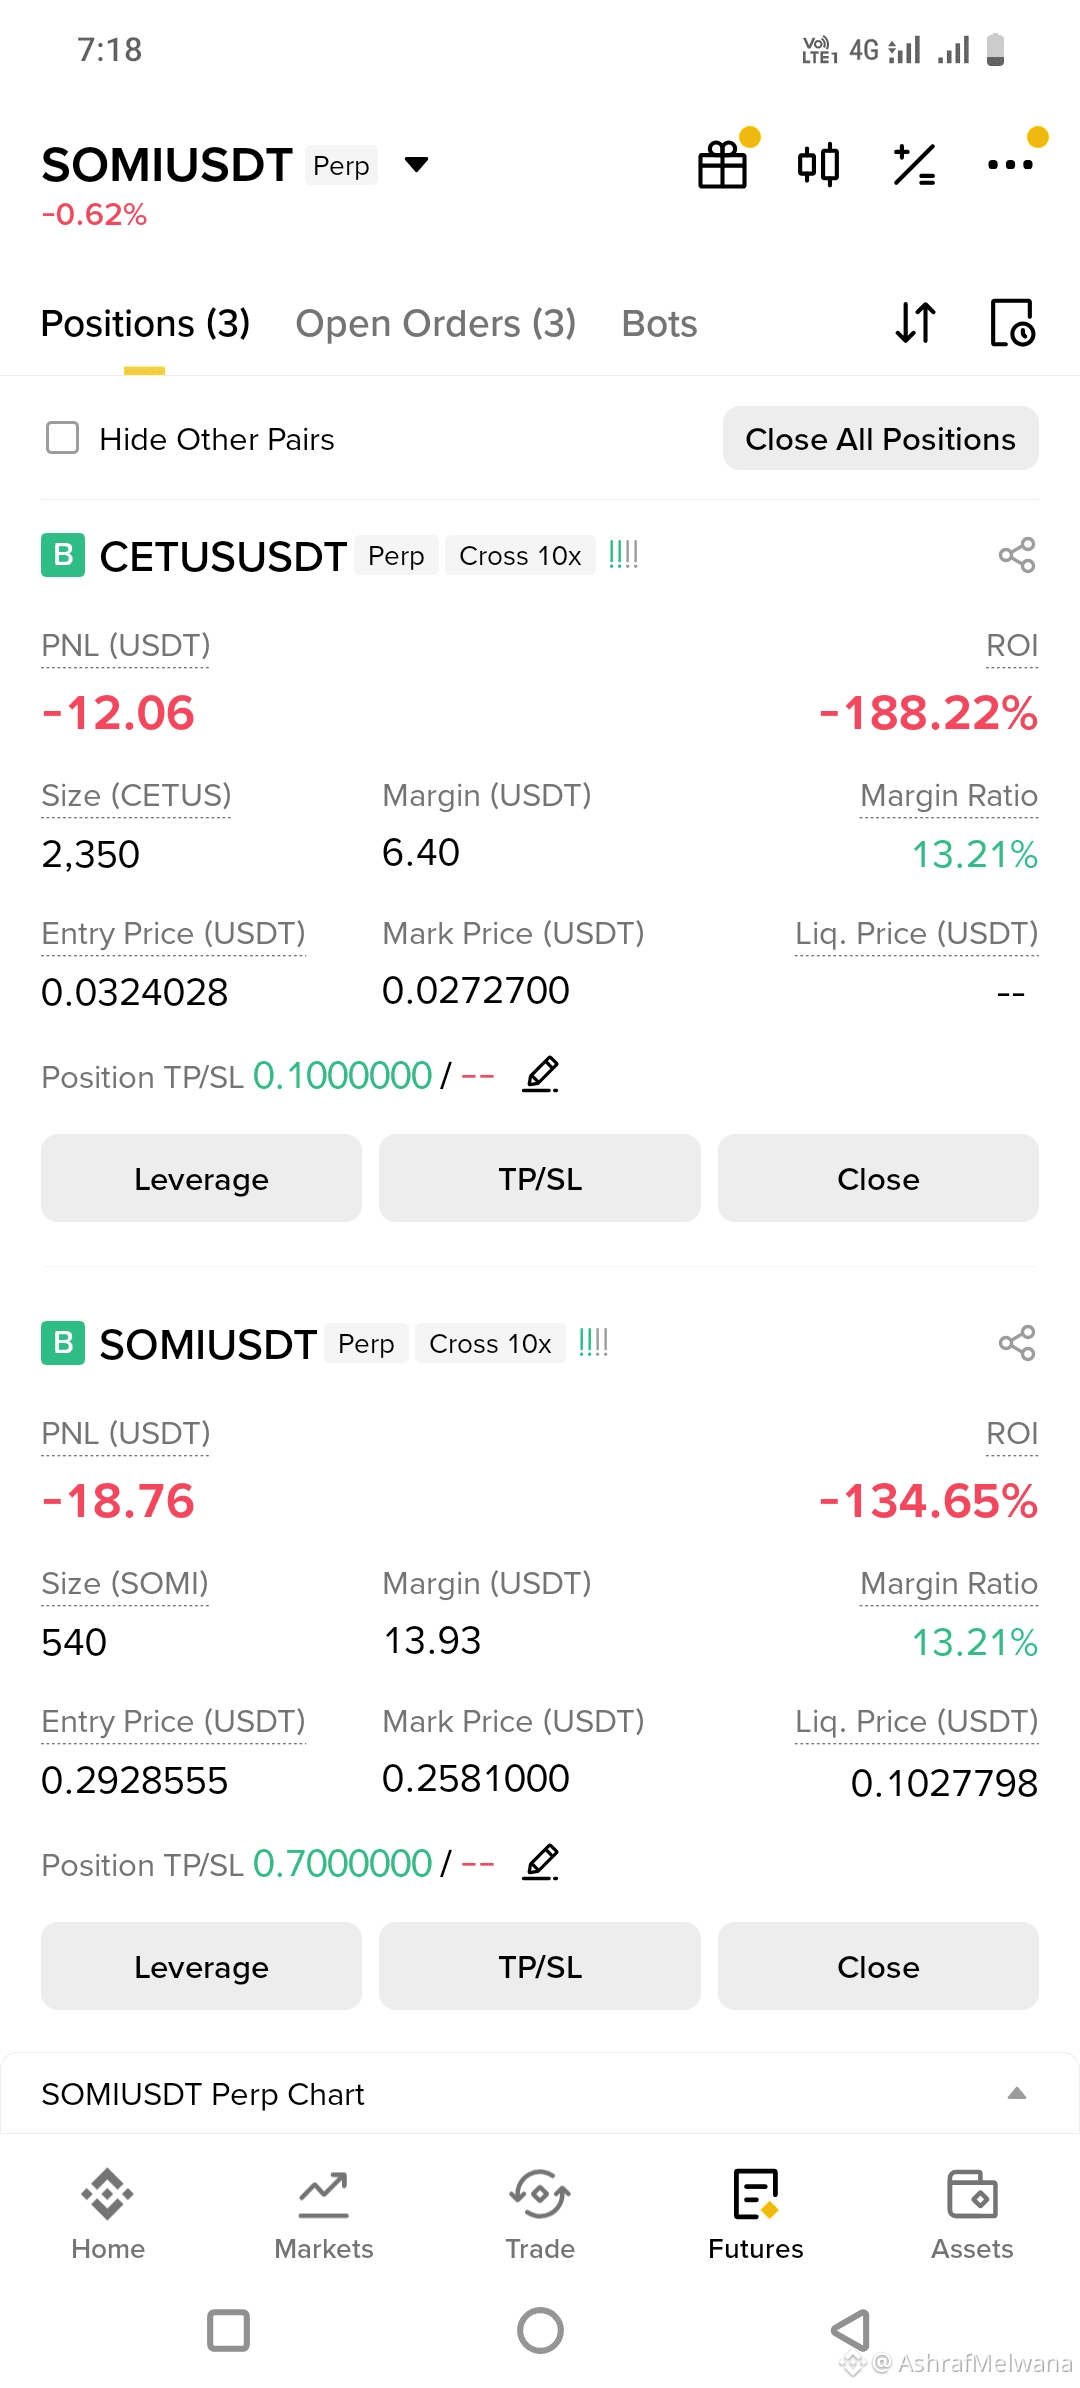Go to the Assets wallet tab
The width and height of the screenshot is (1080, 2388).
(972, 2214)
